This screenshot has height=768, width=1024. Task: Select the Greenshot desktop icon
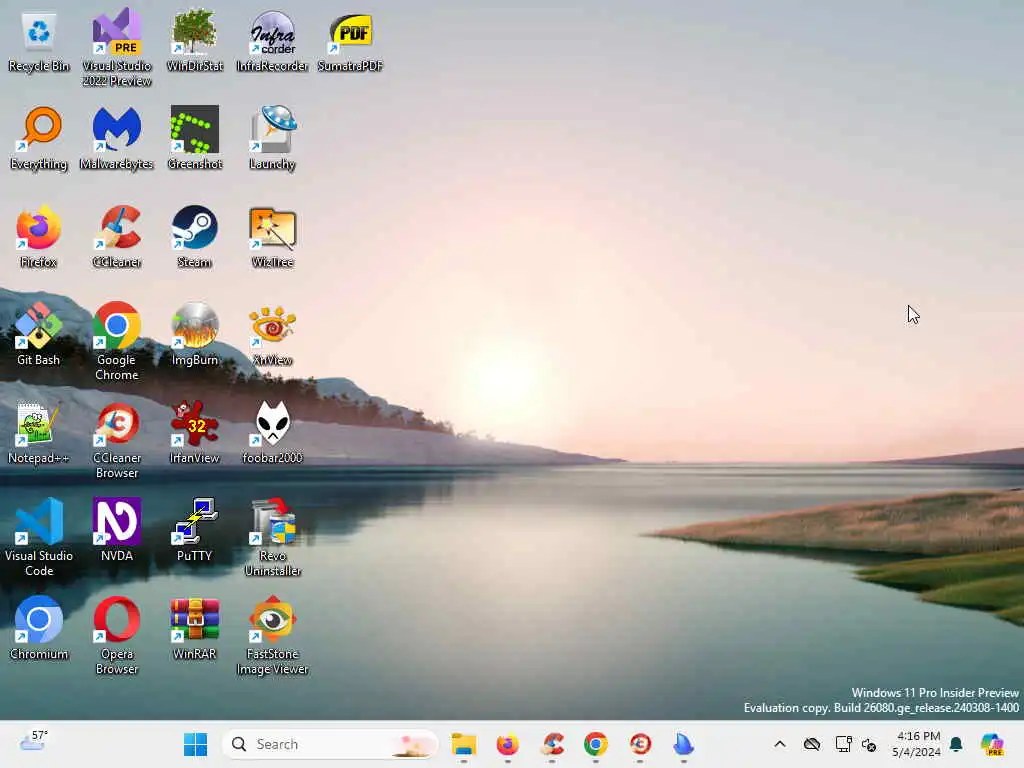(x=195, y=138)
